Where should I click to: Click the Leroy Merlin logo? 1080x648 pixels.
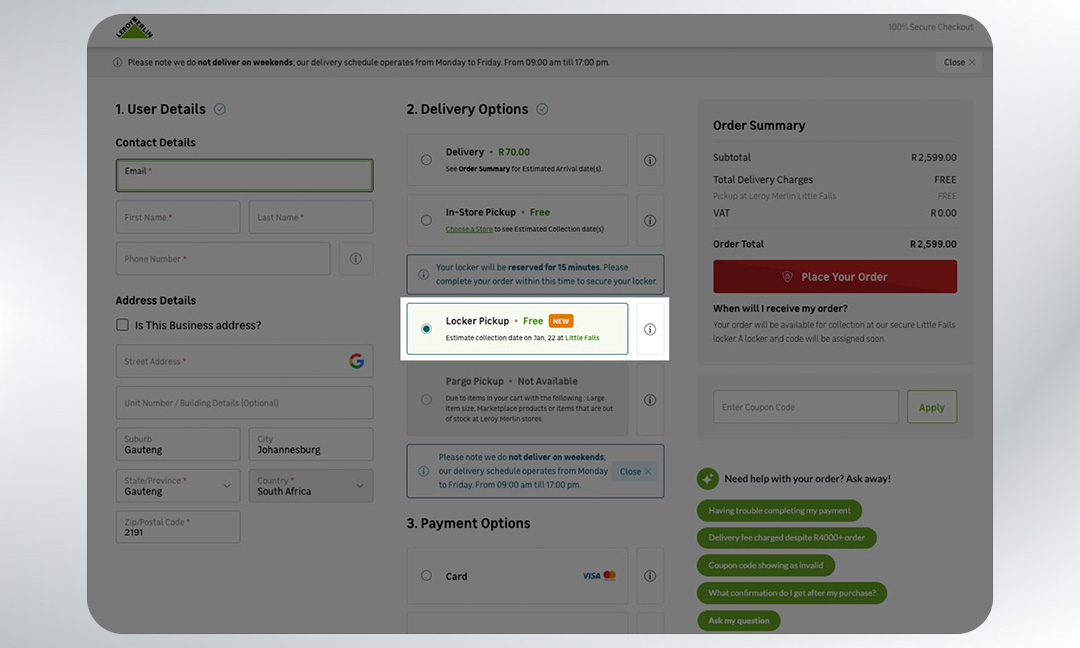coord(134,29)
